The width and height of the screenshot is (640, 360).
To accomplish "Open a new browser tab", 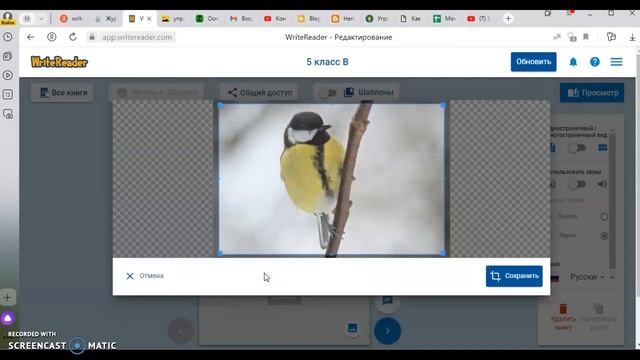I will 508,18.
